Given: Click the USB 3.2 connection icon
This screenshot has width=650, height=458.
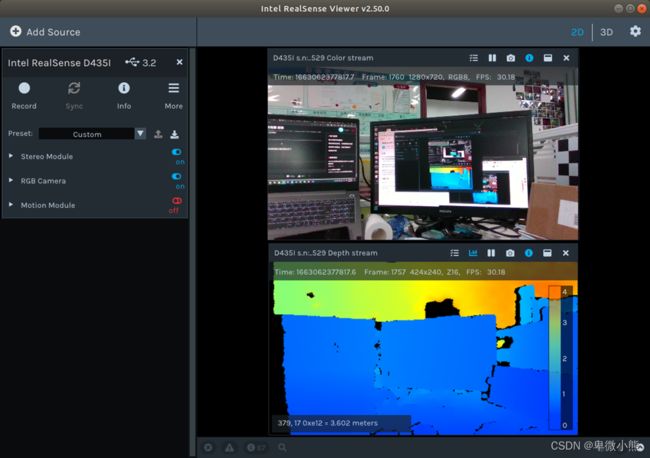Looking at the screenshot, I should coord(132,62).
